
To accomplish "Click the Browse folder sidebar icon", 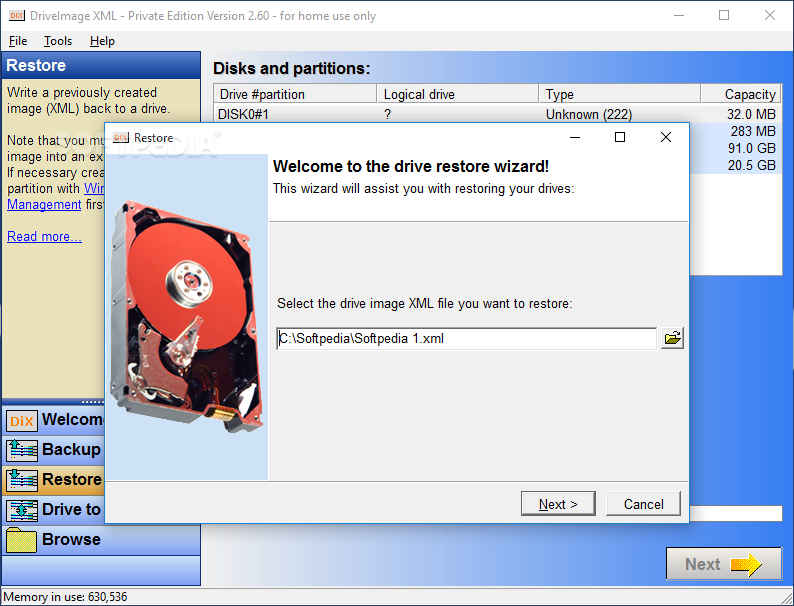I will pyautogui.click(x=21, y=540).
